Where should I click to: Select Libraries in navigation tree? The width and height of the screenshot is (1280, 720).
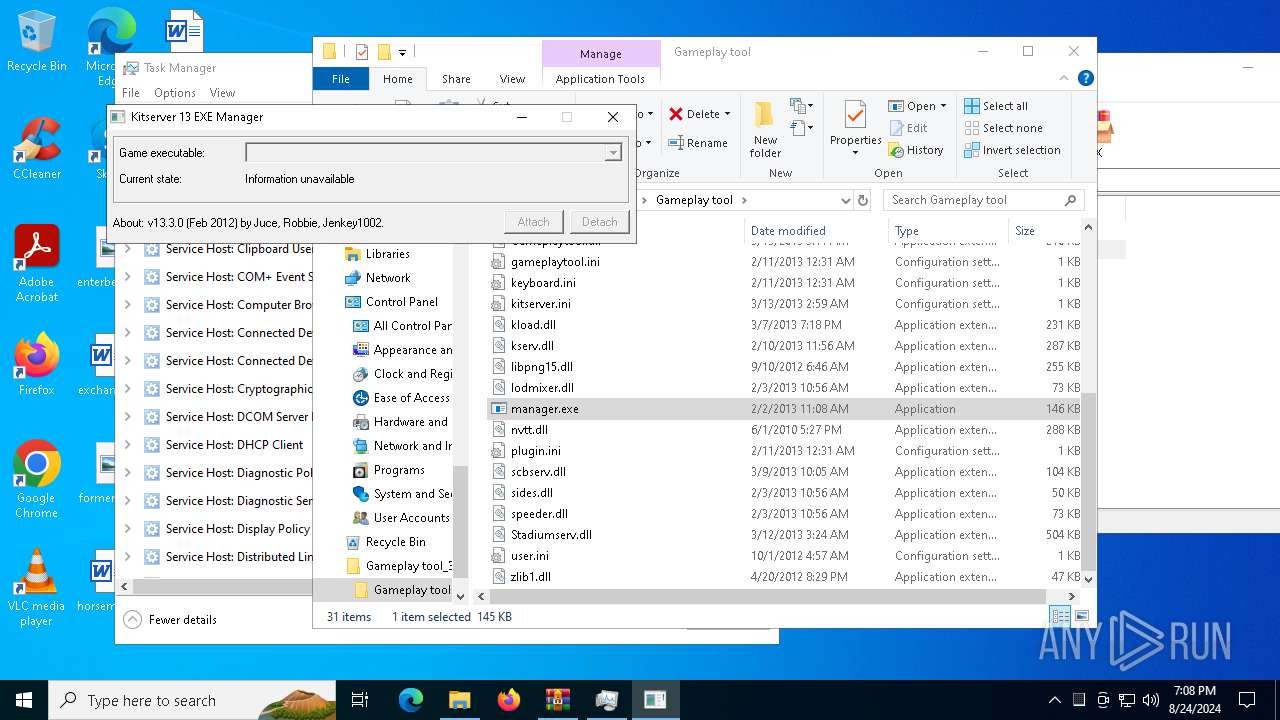point(387,254)
